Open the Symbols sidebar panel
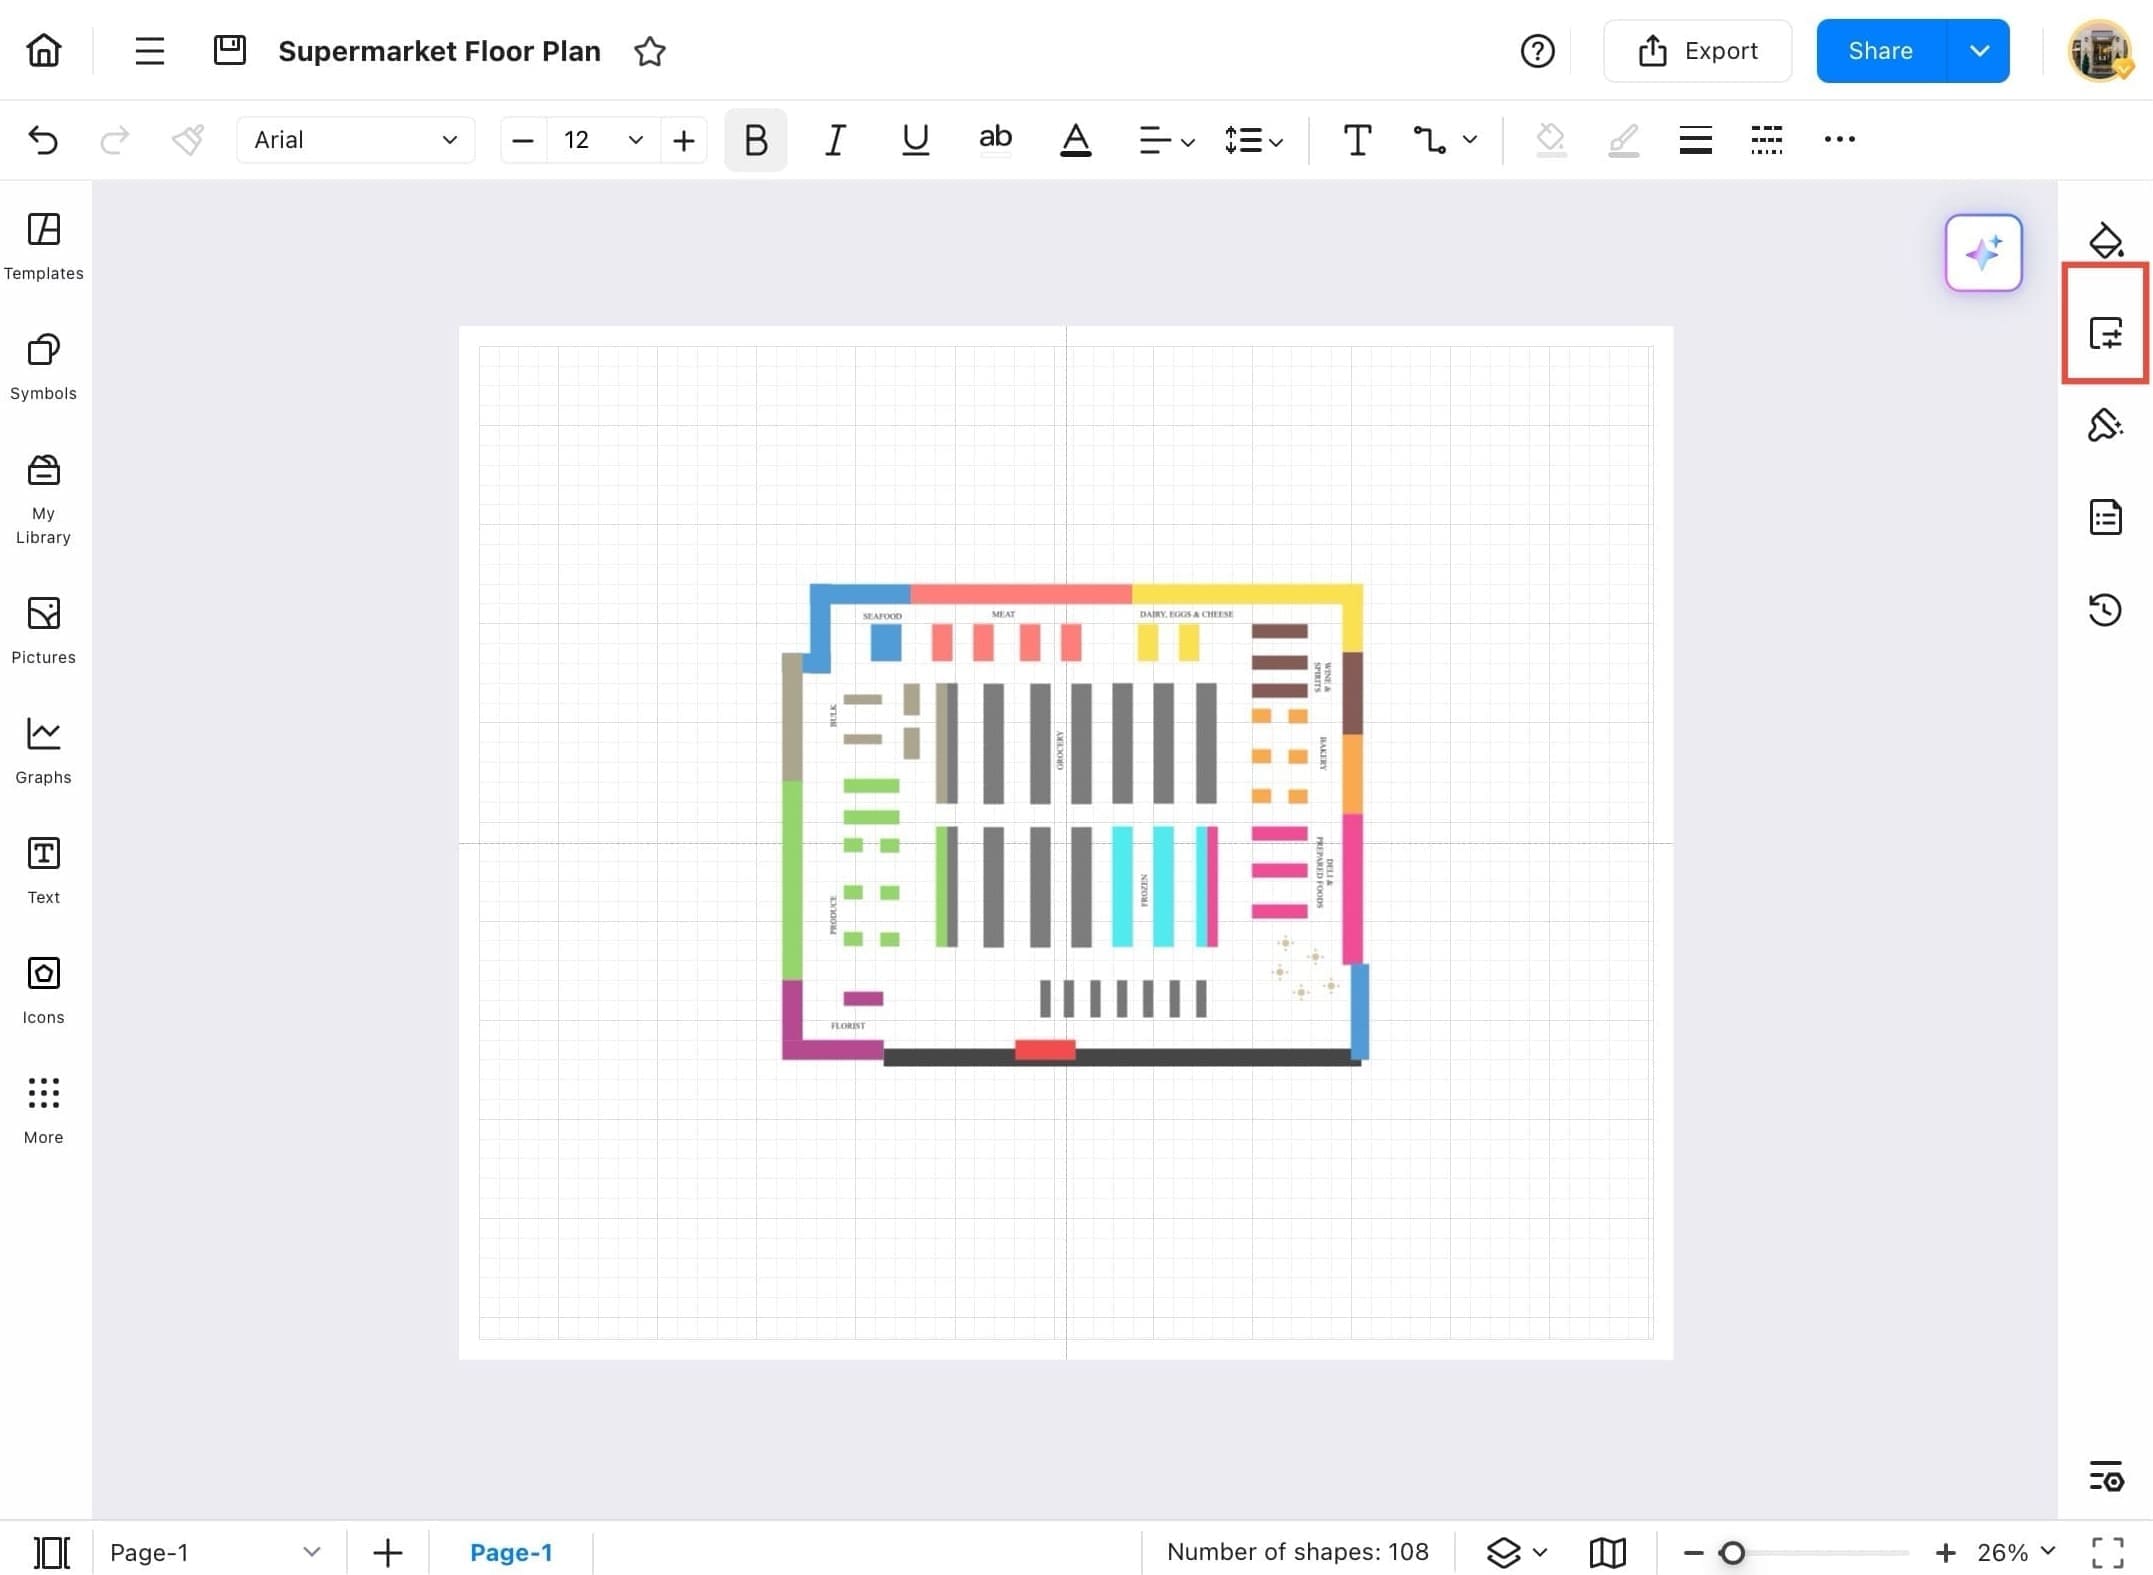This screenshot has height=1575, width=2153. (x=43, y=366)
